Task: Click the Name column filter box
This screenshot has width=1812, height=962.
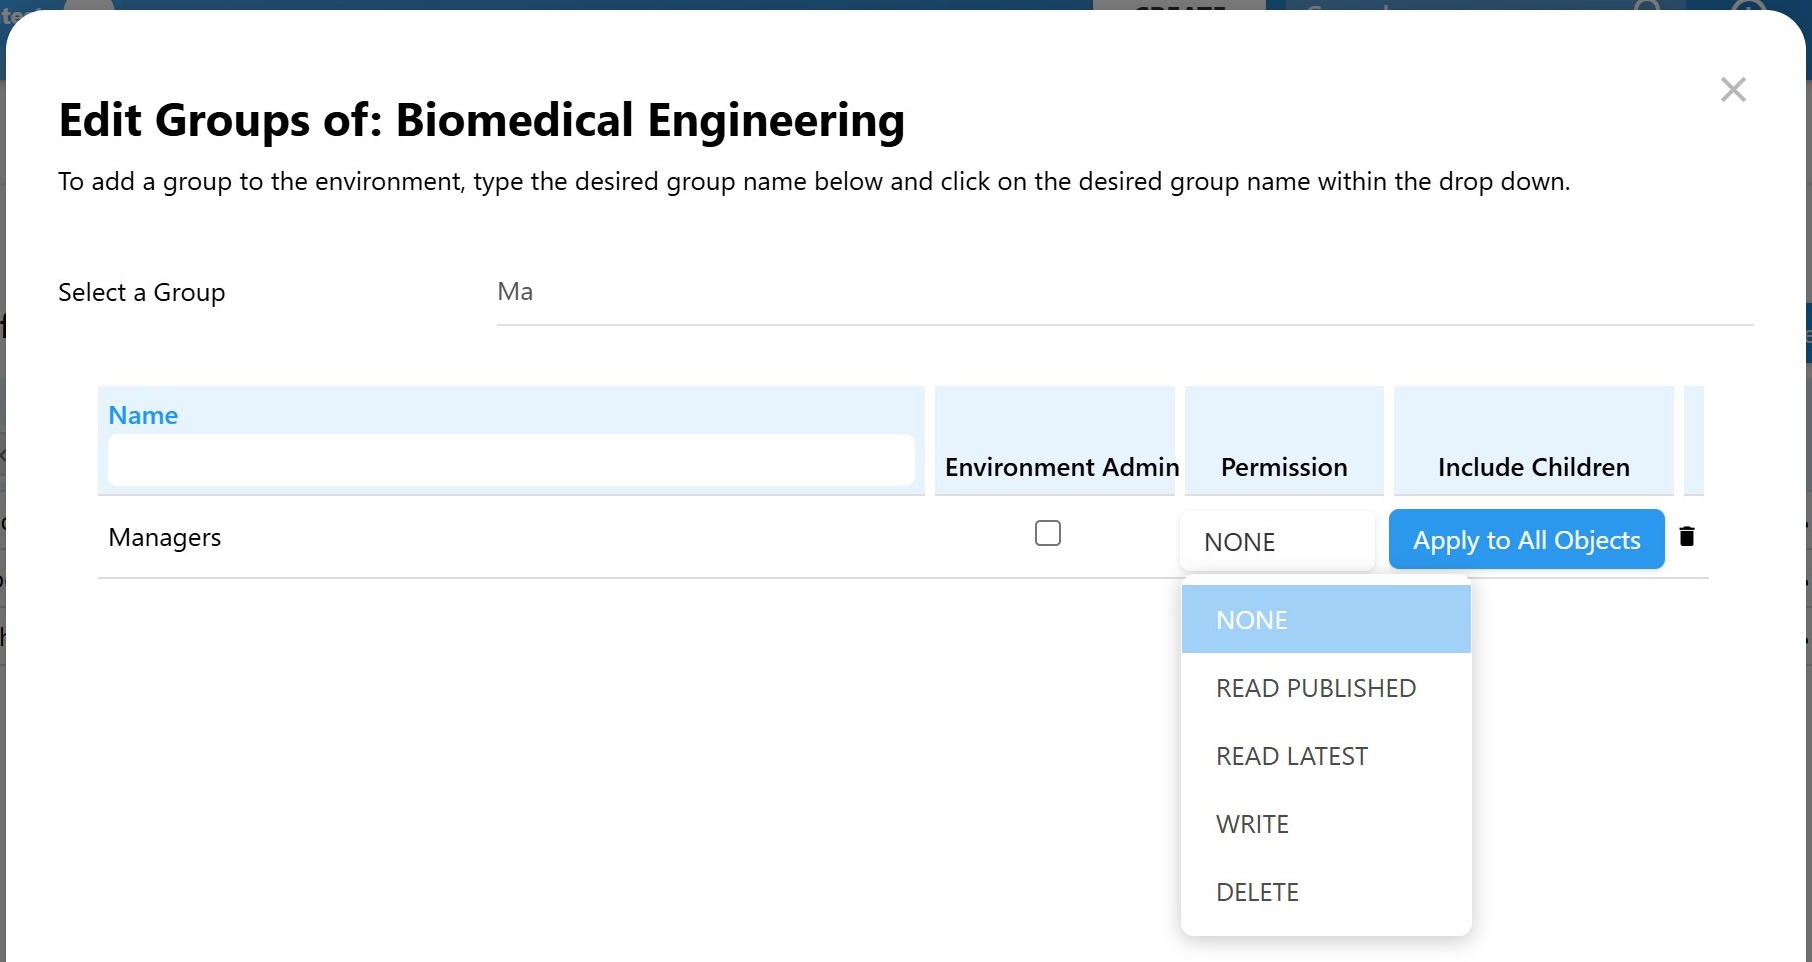Action: [510, 461]
